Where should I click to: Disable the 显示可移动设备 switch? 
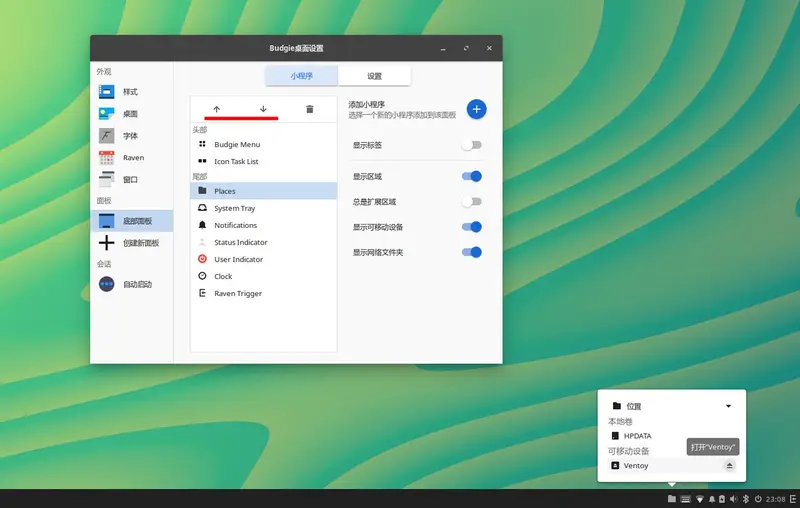471,227
